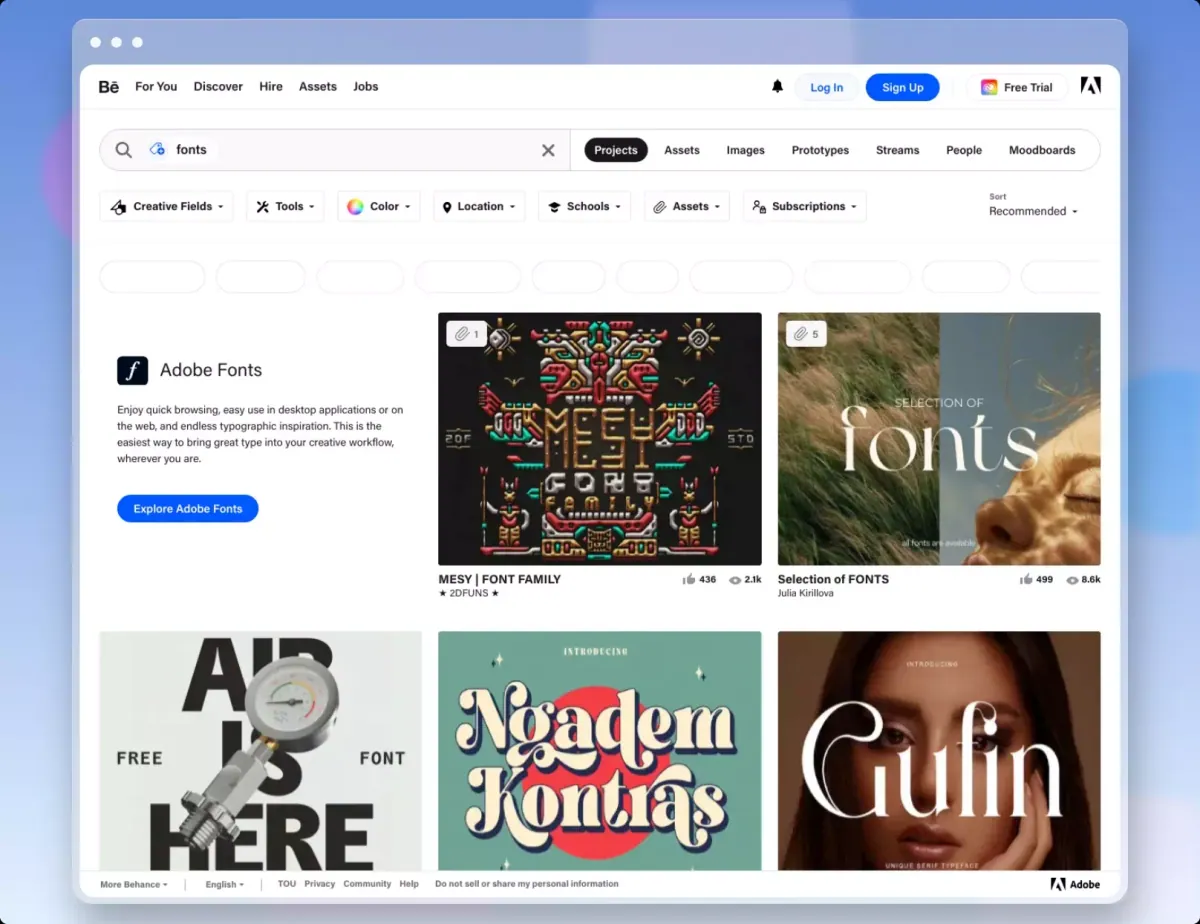Open the Privacy footer link
This screenshot has width=1200, height=924.
pyautogui.click(x=320, y=884)
